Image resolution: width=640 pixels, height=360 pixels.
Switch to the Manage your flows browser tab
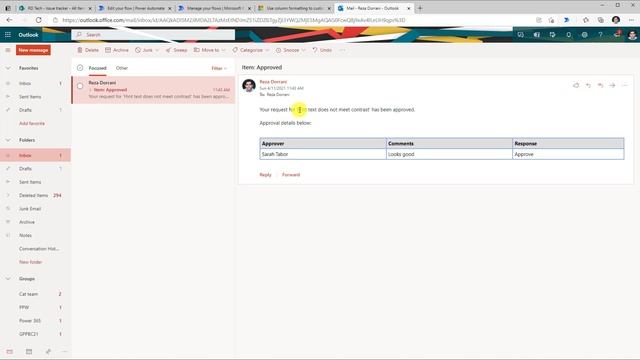point(214,8)
